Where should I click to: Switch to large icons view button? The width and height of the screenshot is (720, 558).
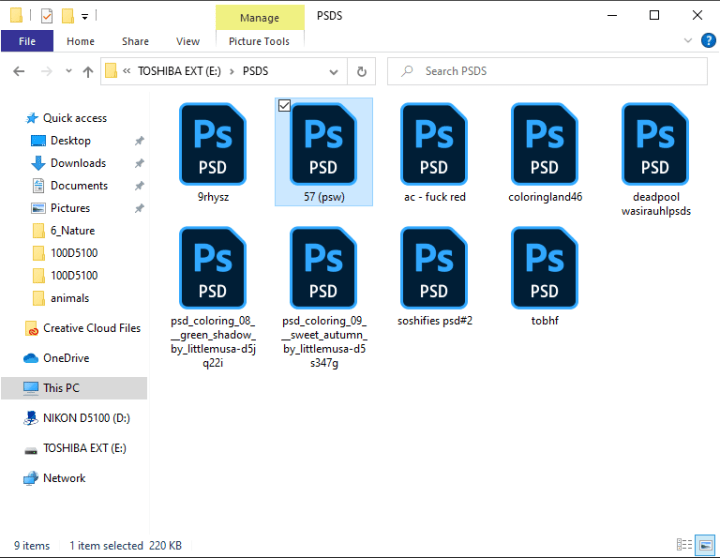[705, 545]
